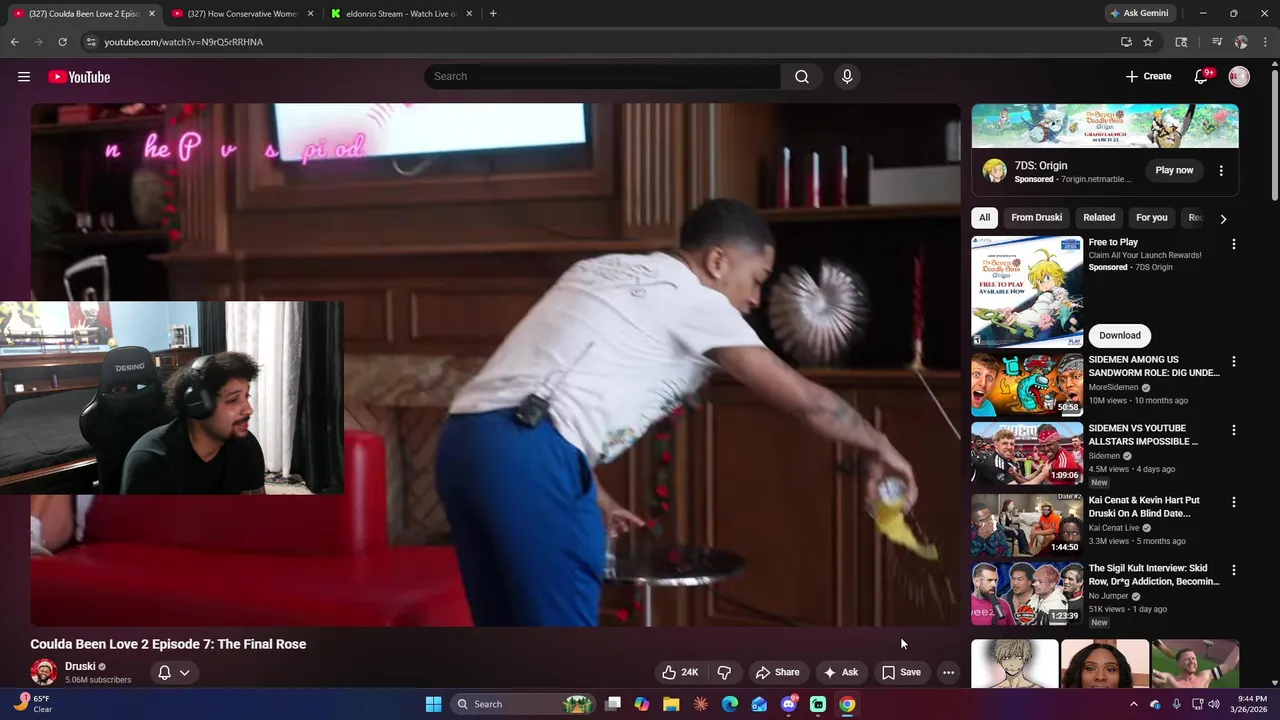This screenshot has width=1280, height=720.
Task: Open a new browser tab
Action: tap(493, 13)
